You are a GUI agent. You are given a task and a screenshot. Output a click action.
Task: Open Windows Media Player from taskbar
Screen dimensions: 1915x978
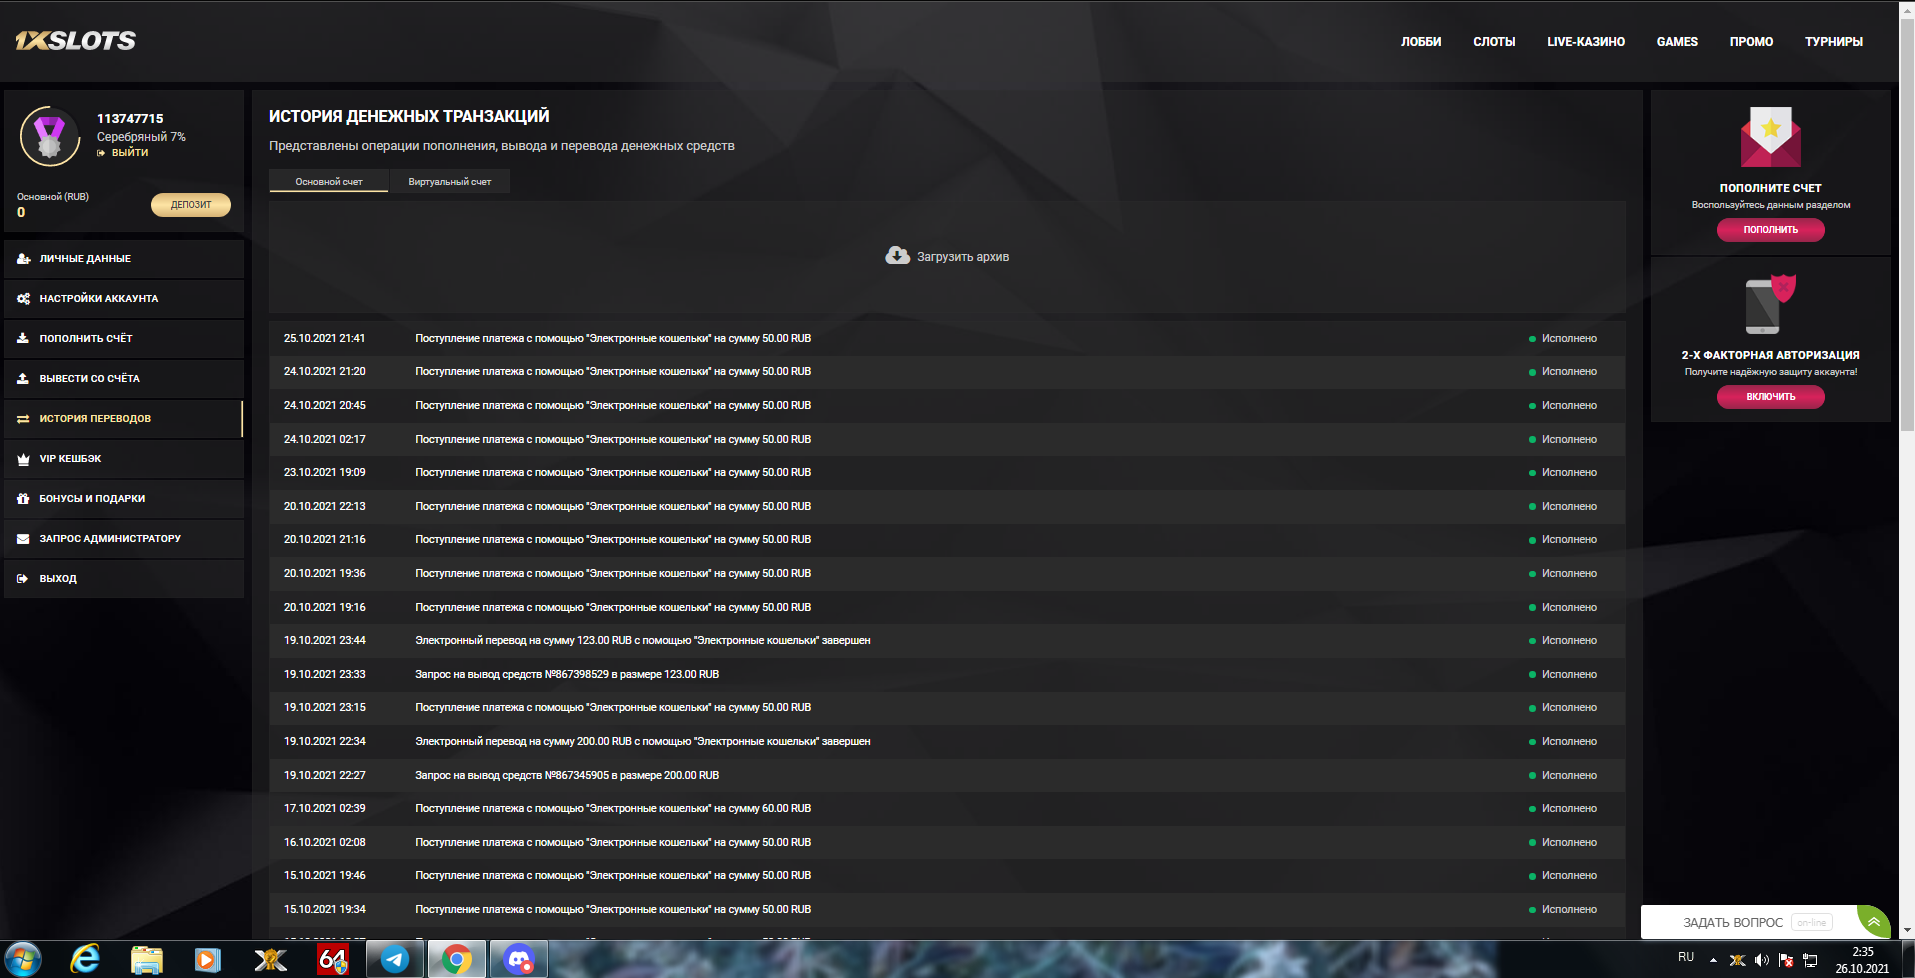click(207, 960)
